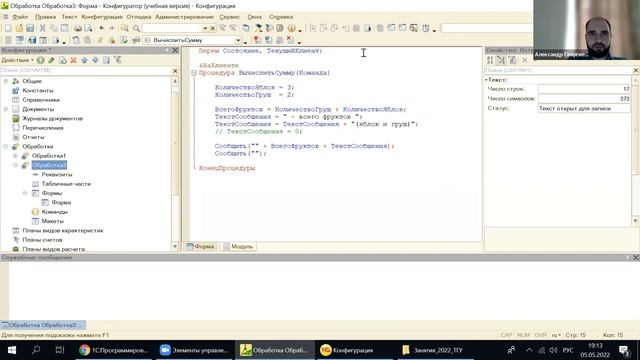The image size is (640, 360).
Task: Open the Администрирование menu
Action: tap(184, 17)
